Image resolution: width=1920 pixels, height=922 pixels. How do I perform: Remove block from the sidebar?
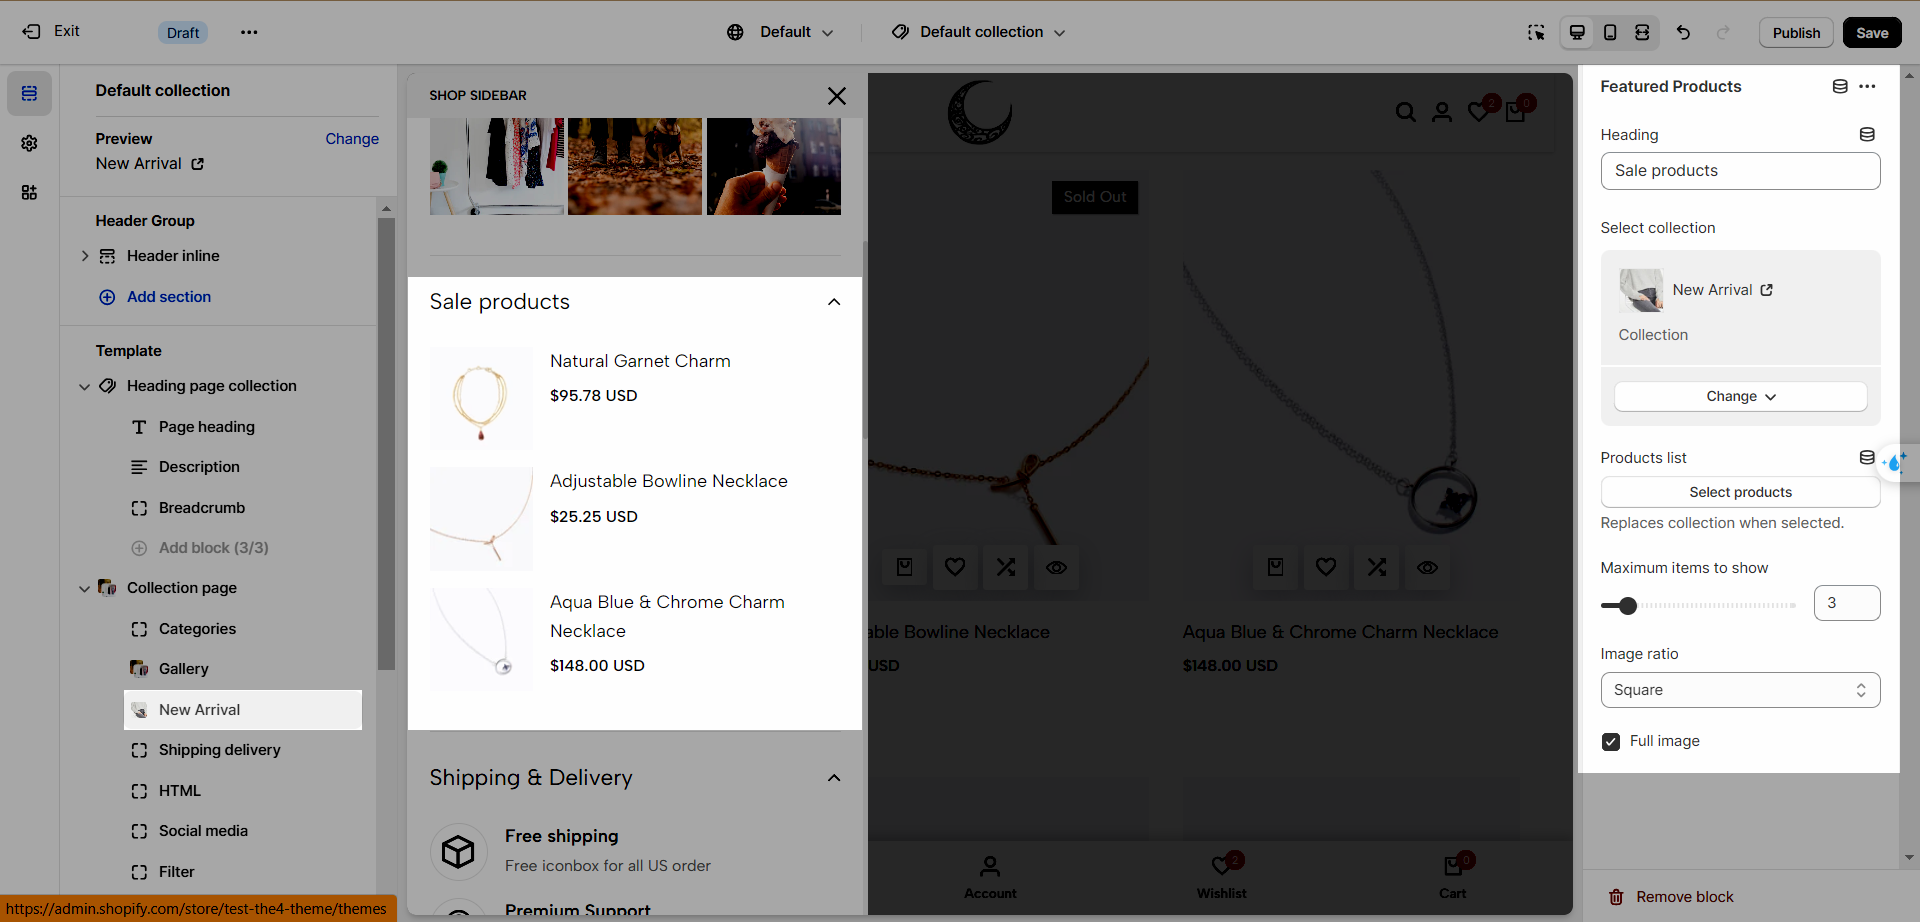click(1671, 897)
